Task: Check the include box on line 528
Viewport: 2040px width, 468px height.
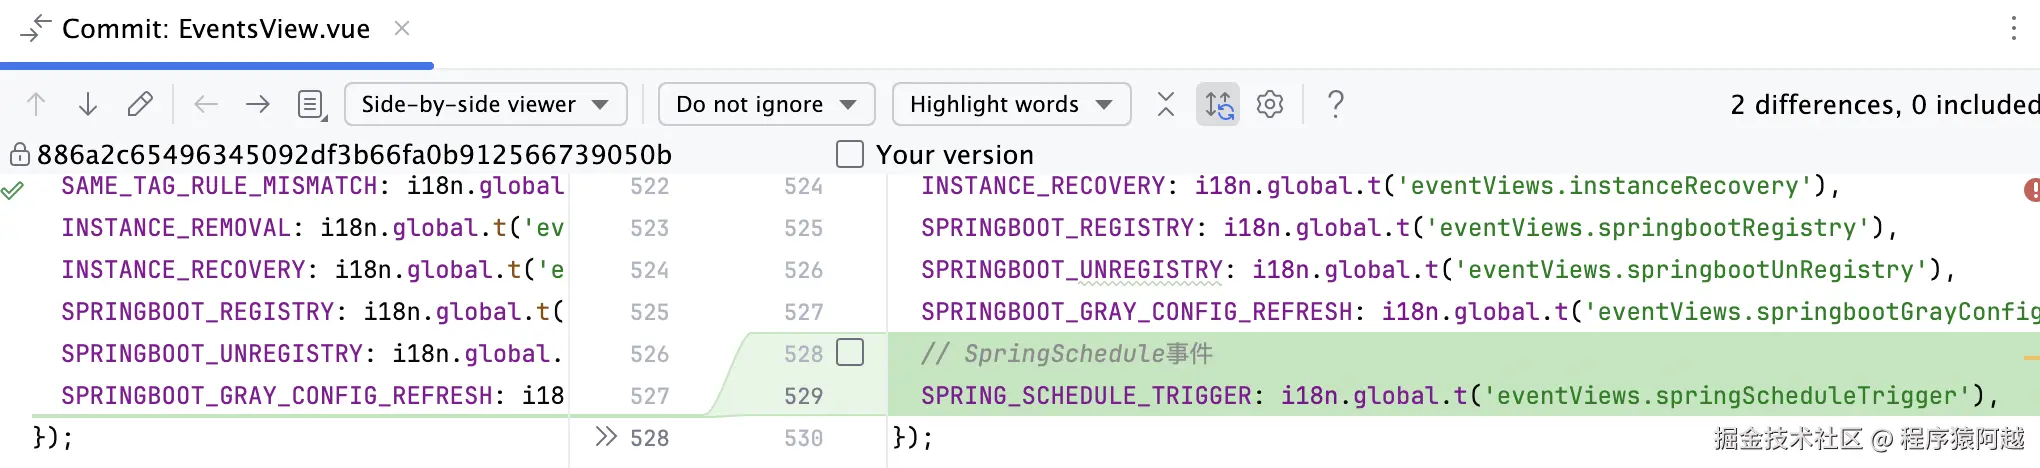Action: coord(850,353)
